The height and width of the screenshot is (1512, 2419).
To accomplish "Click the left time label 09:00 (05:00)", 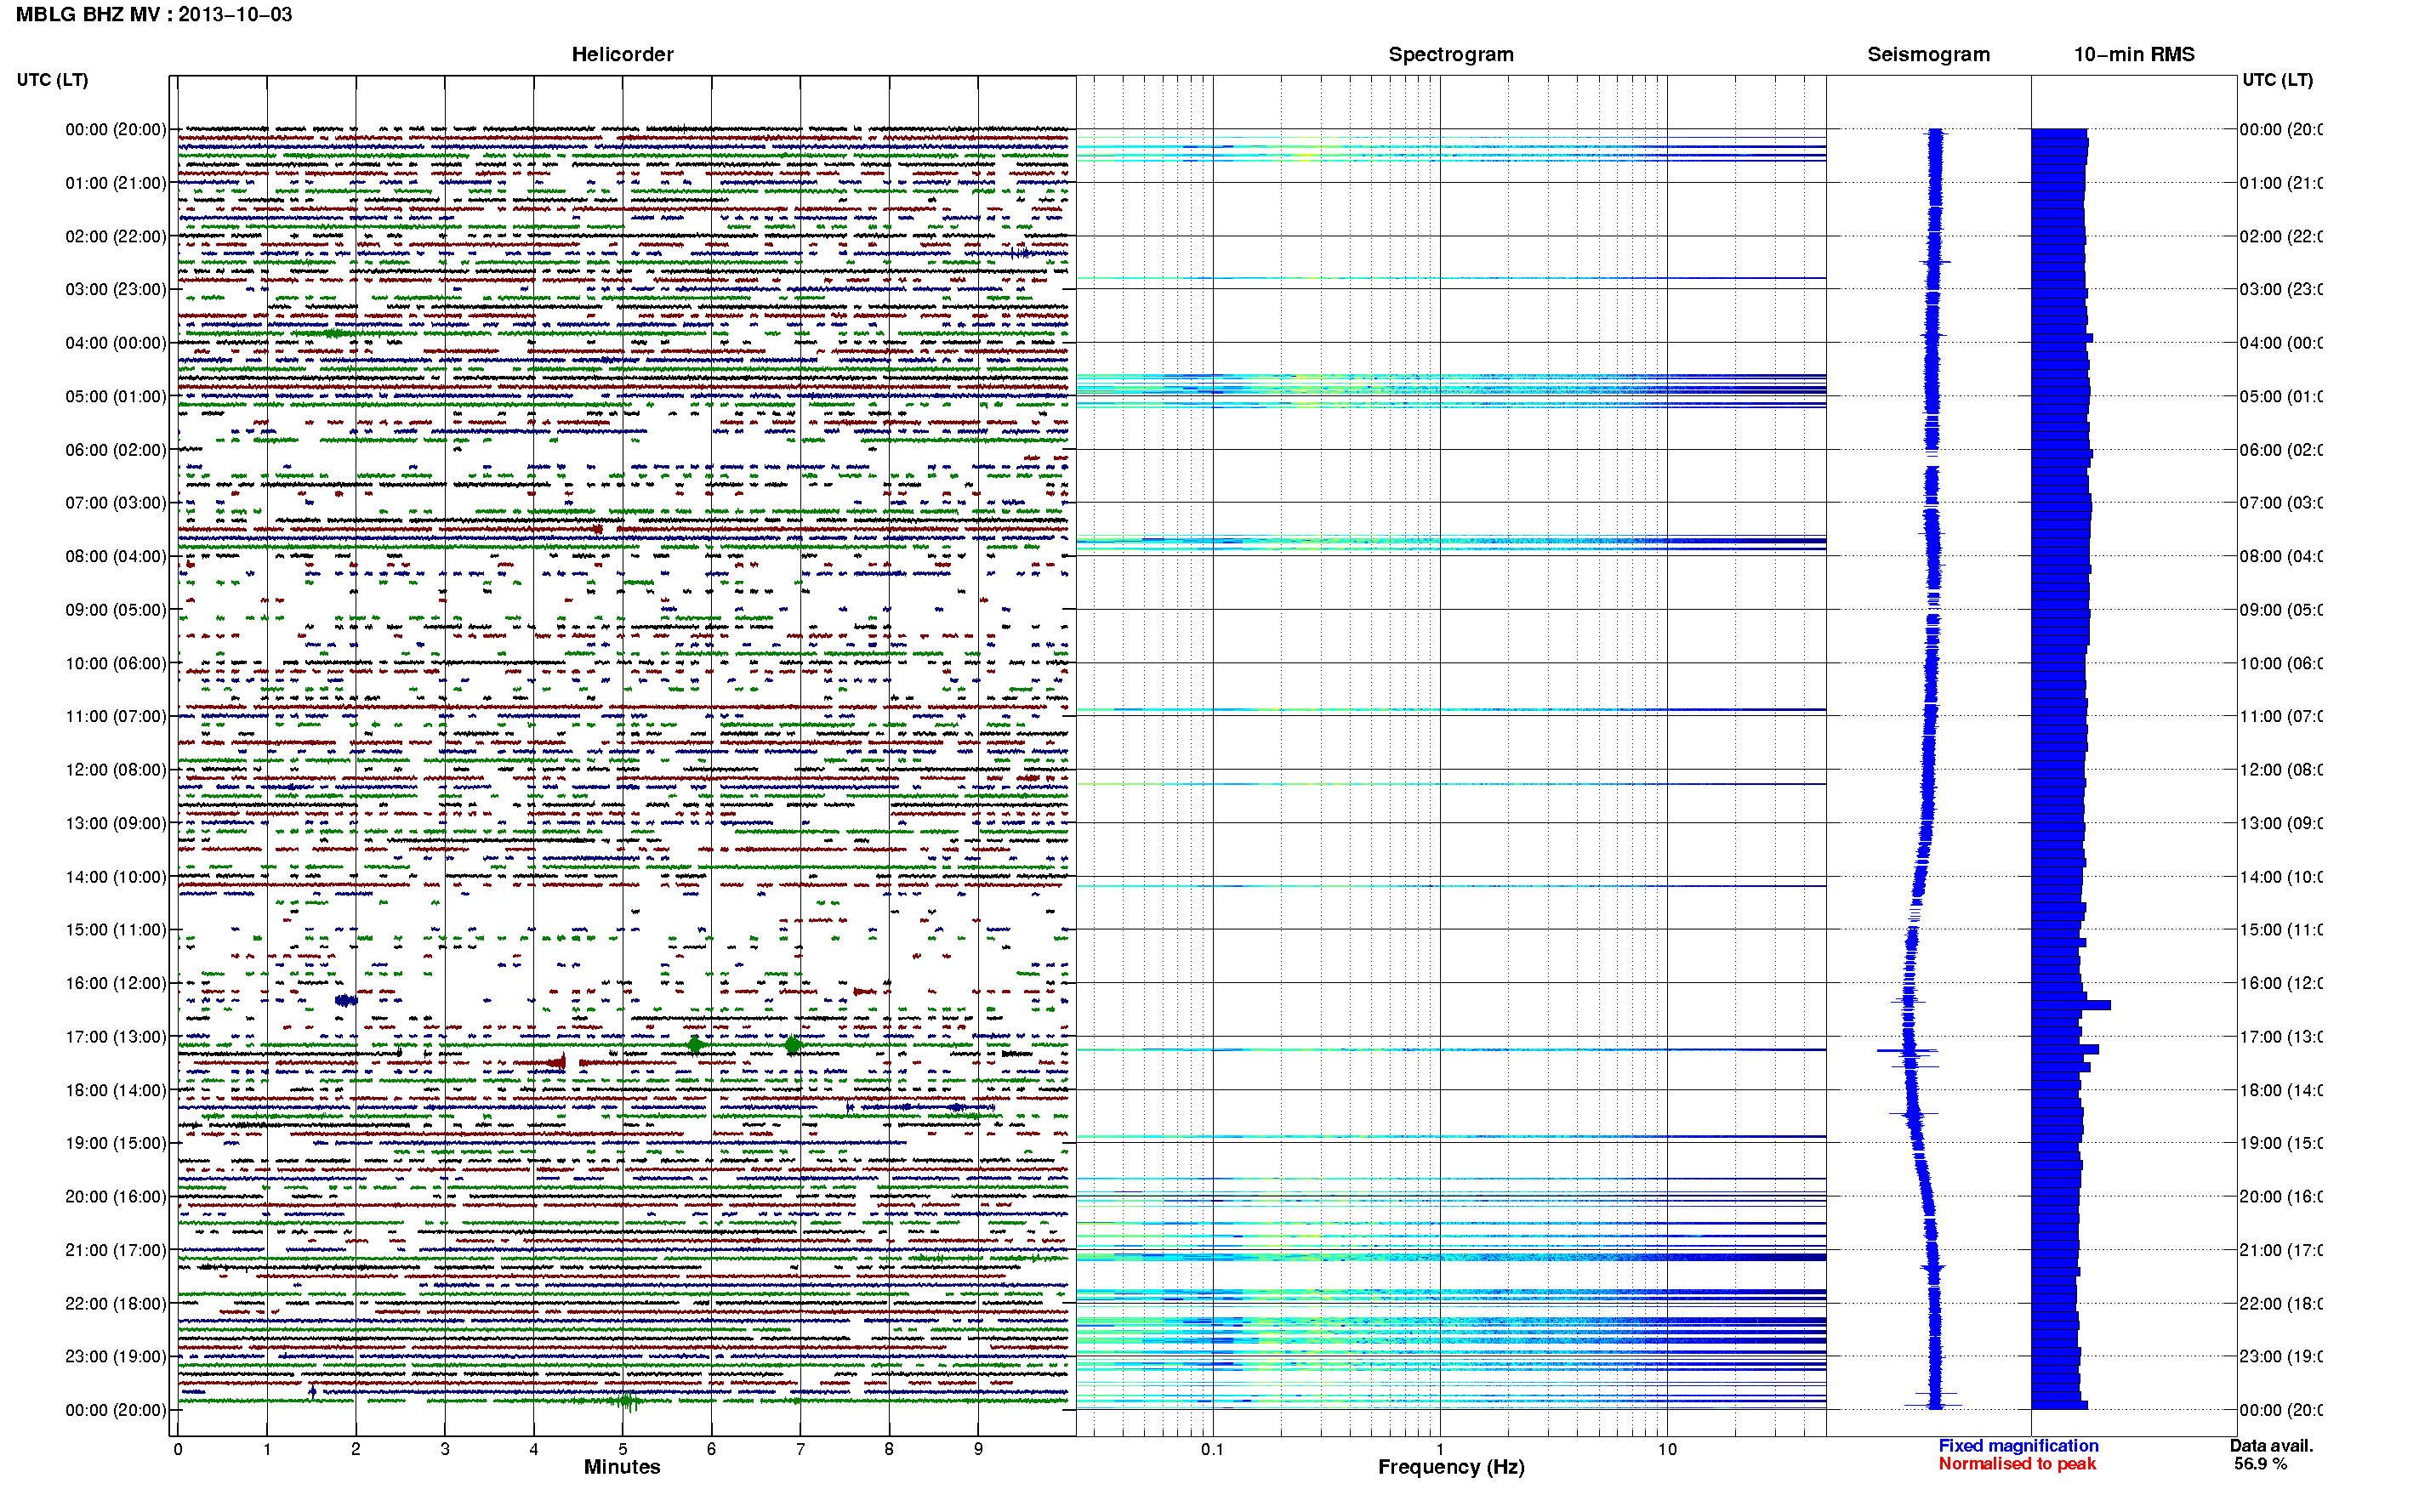I will 116,610.
